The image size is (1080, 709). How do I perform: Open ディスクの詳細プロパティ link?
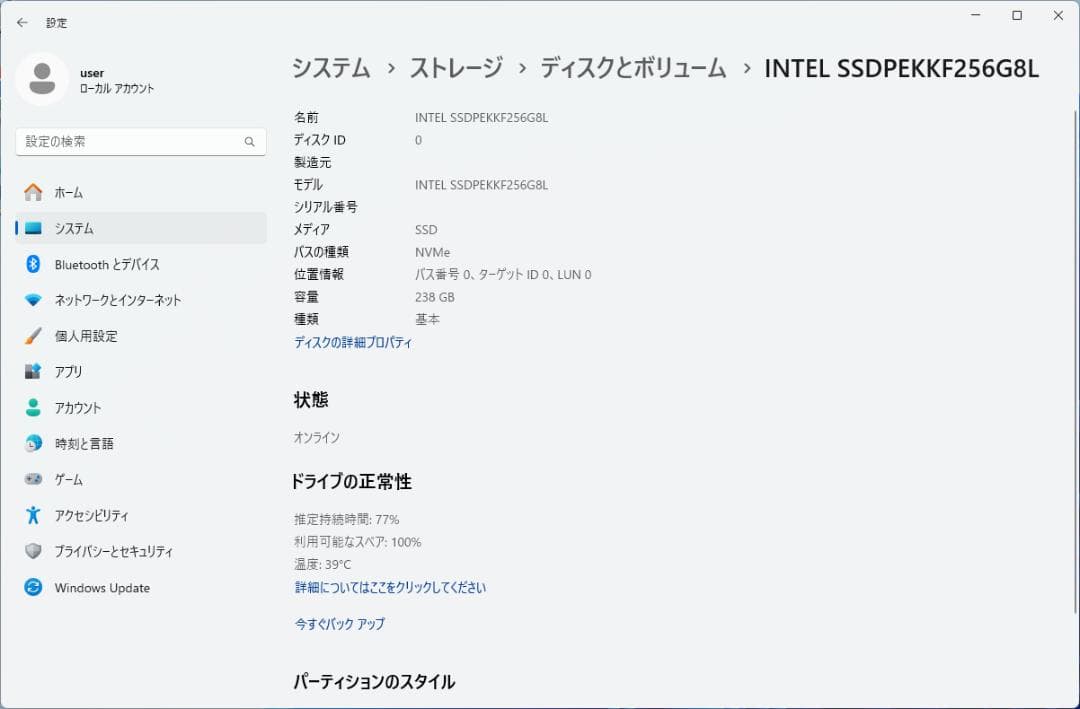tap(355, 342)
